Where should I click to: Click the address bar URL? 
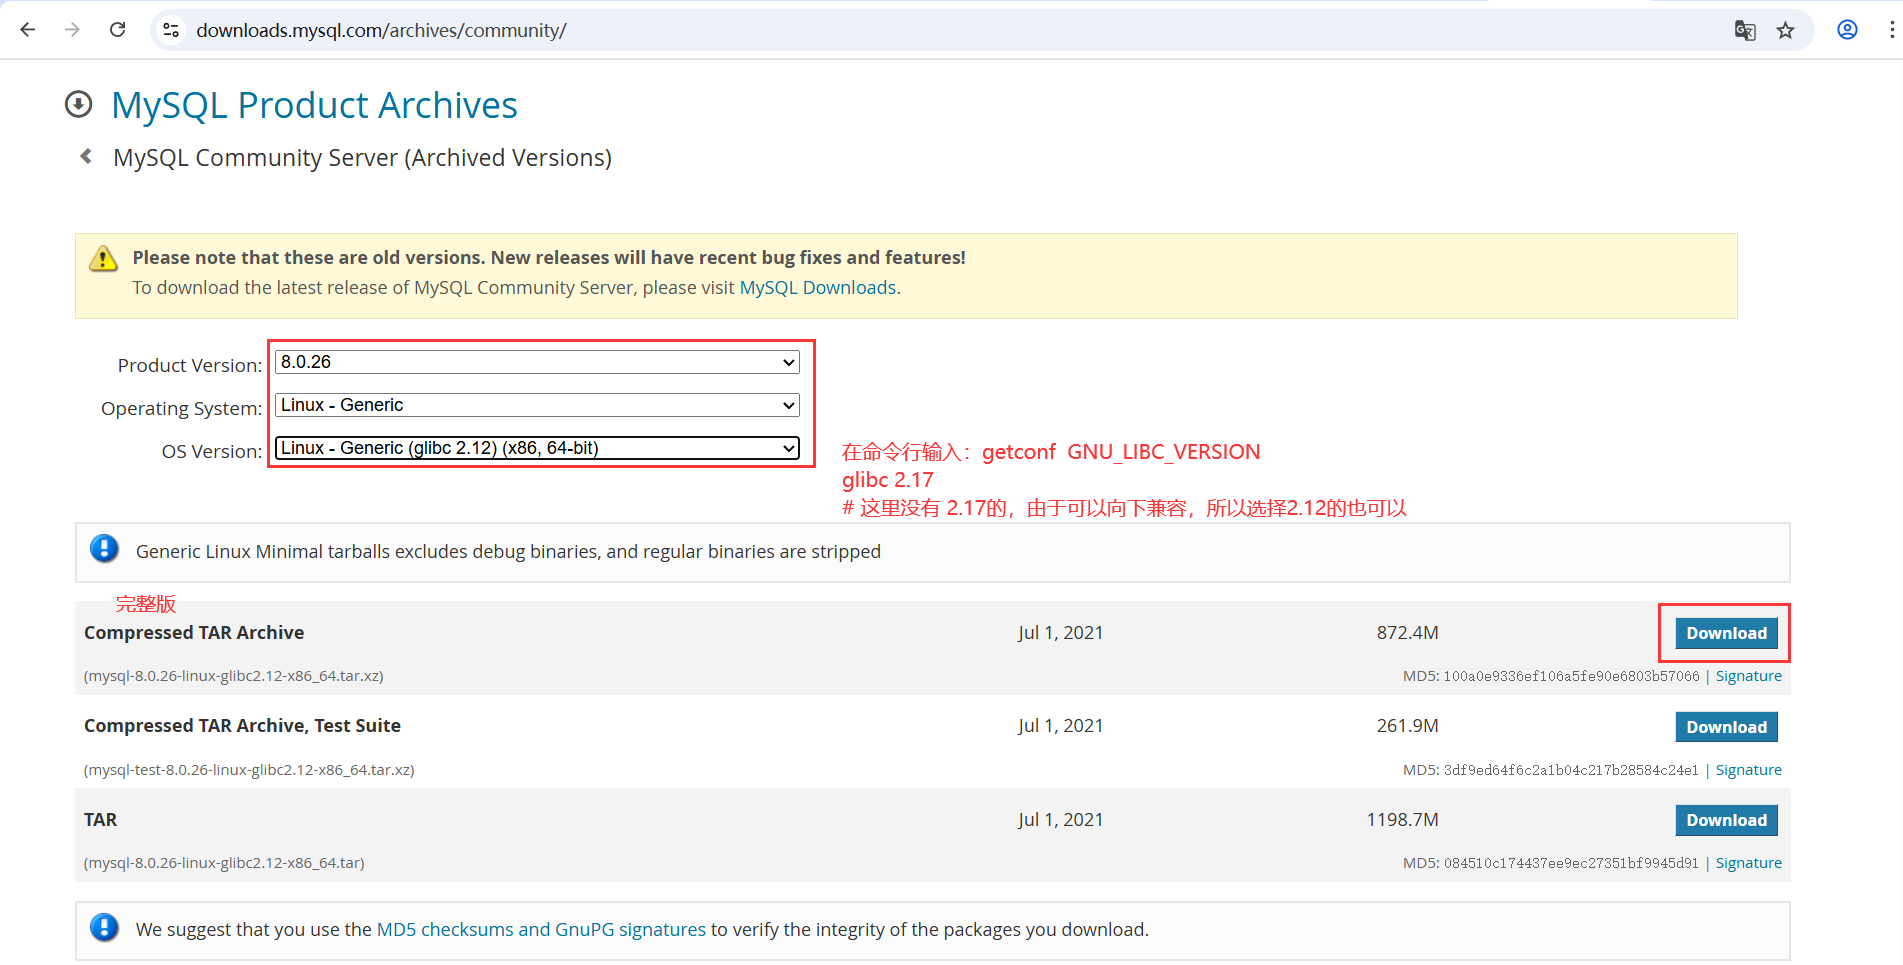click(x=381, y=30)
